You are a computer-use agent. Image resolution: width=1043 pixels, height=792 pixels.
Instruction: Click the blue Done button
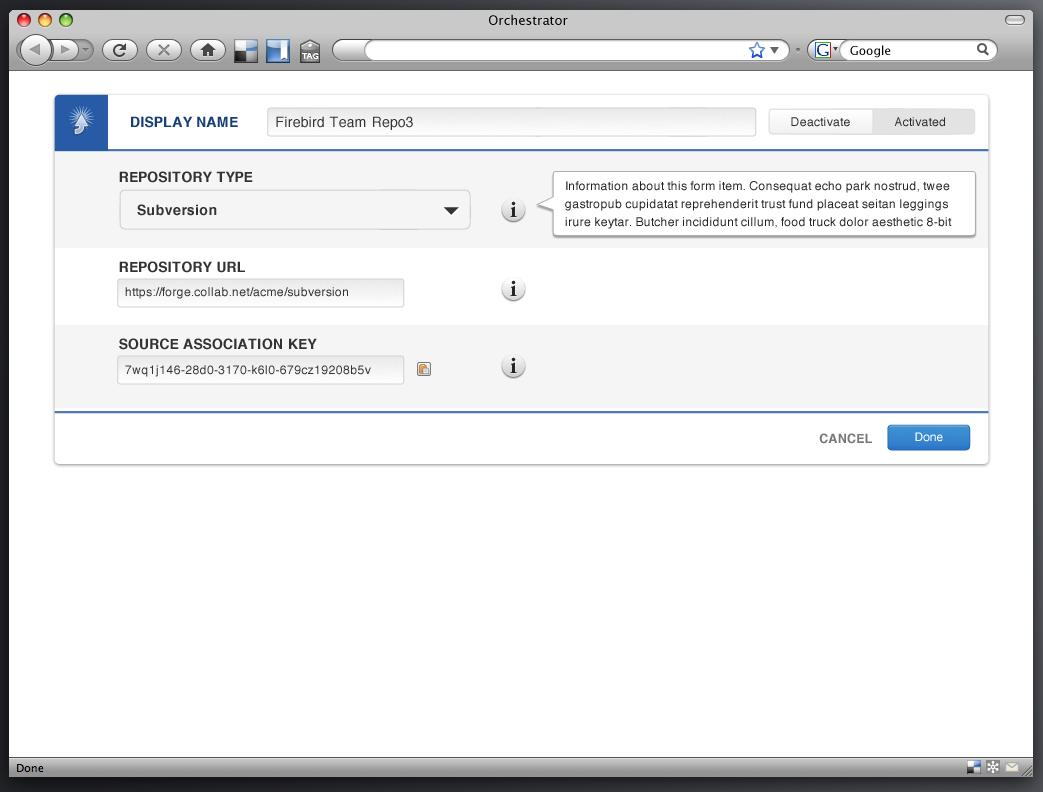pos(928,438)
